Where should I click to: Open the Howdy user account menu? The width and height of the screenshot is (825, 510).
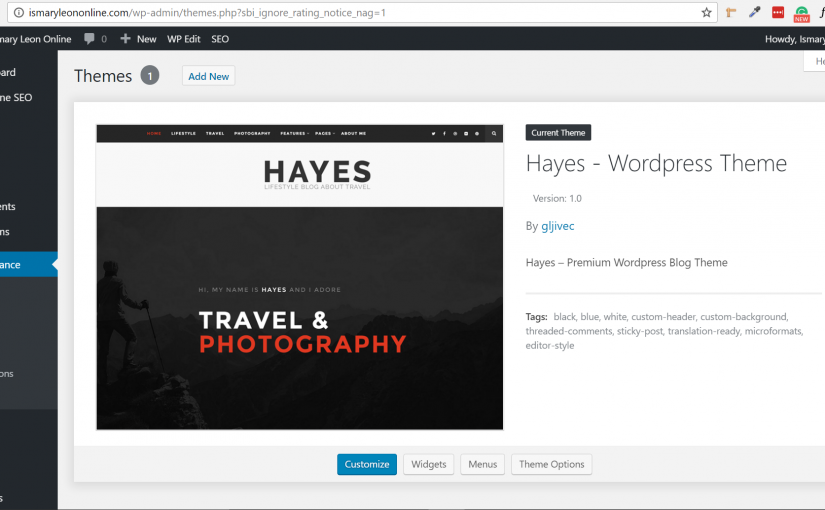pyautogui.click(x=794, y=39)
